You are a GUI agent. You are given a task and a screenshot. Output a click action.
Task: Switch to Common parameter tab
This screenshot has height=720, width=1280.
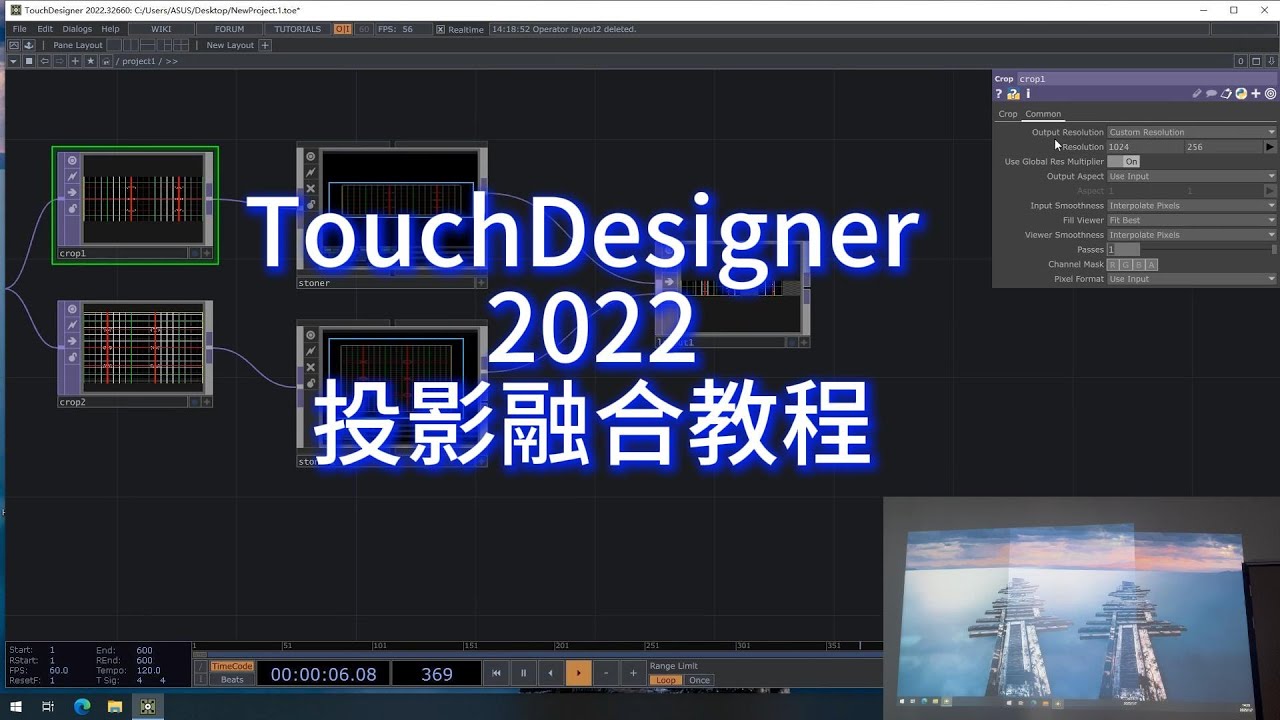(x=1043, y=114)
